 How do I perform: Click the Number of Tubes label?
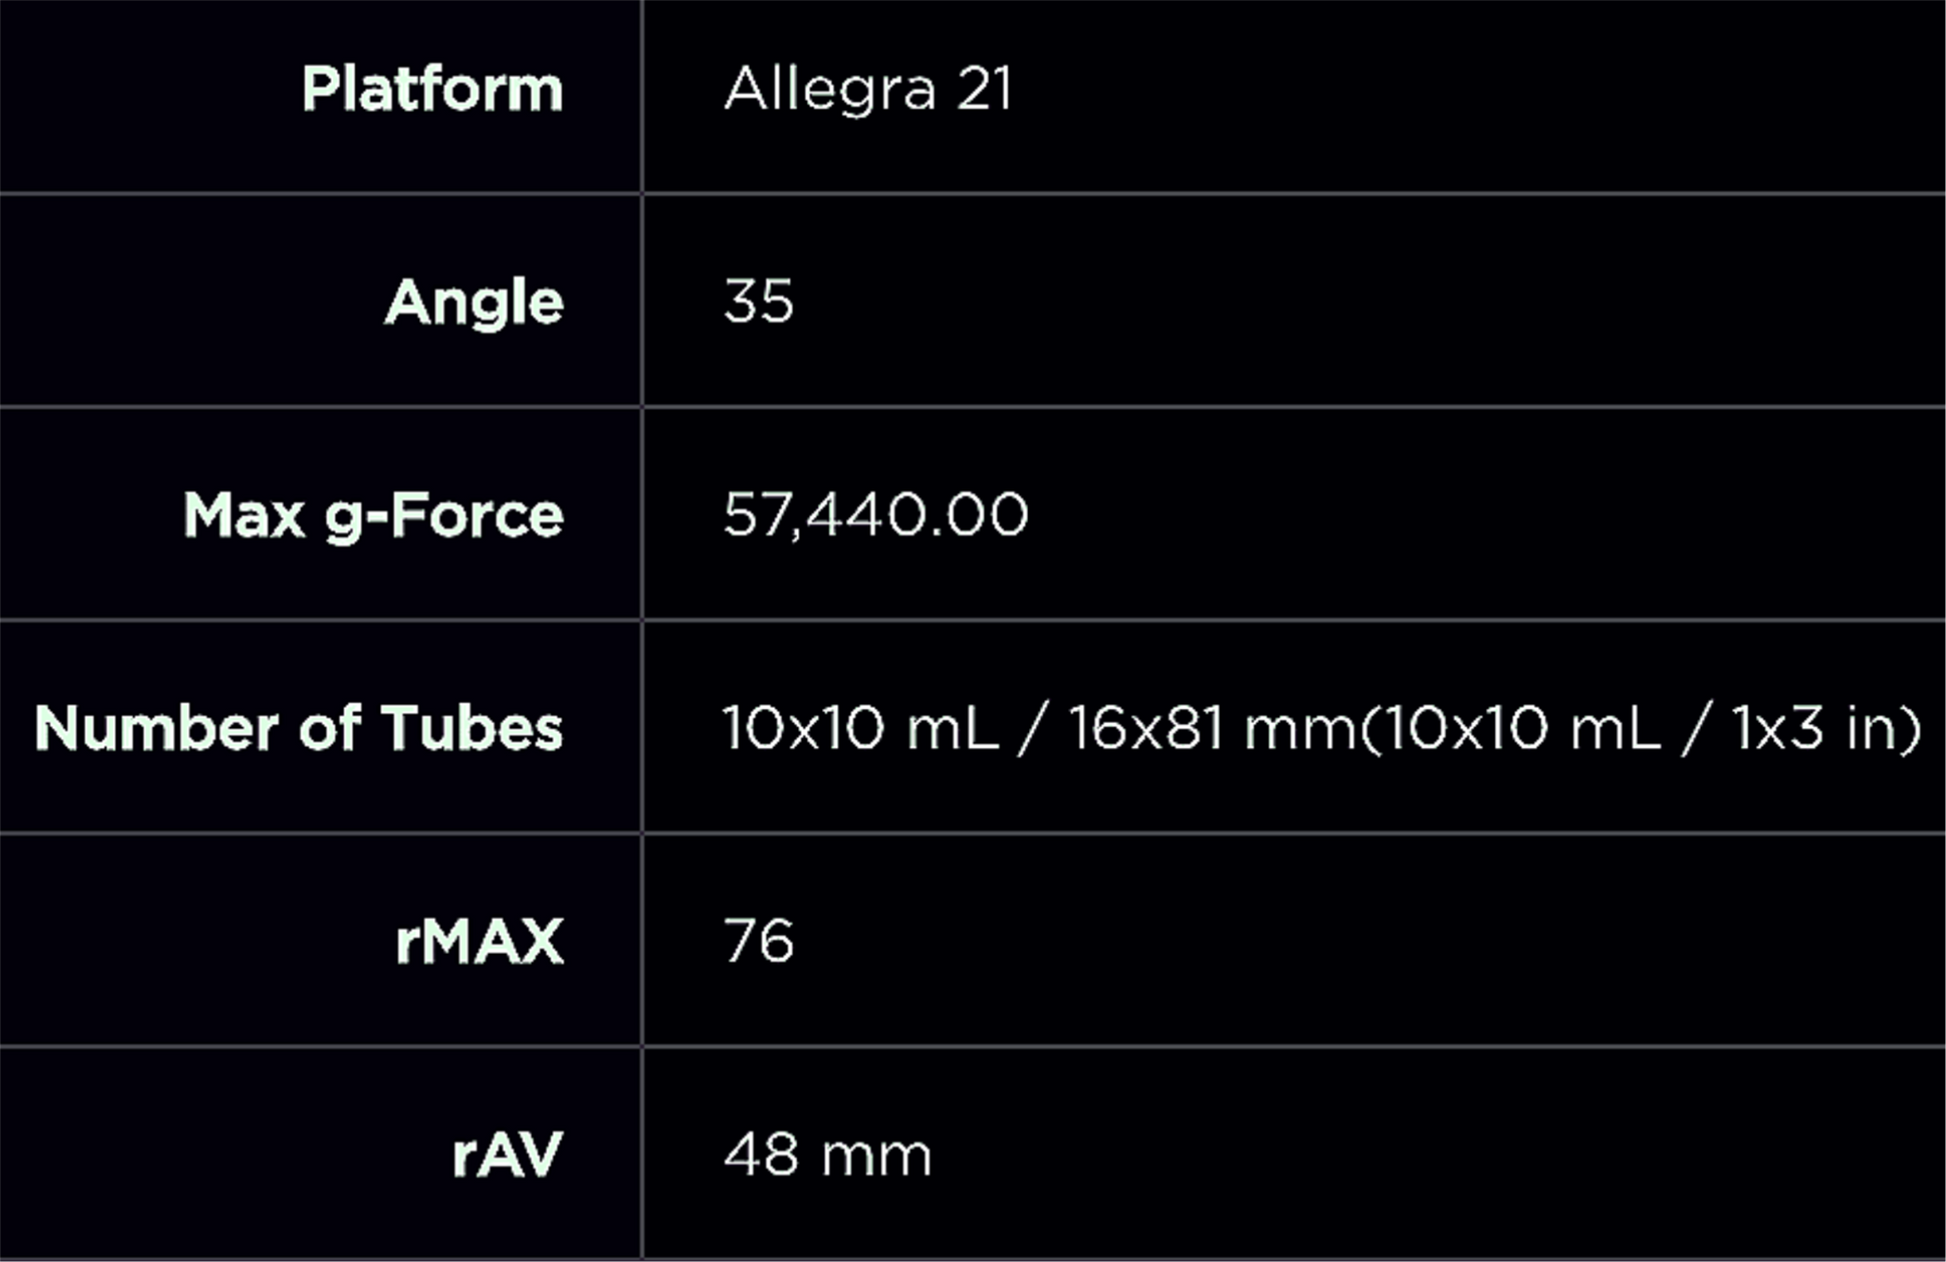click(299, 728)
